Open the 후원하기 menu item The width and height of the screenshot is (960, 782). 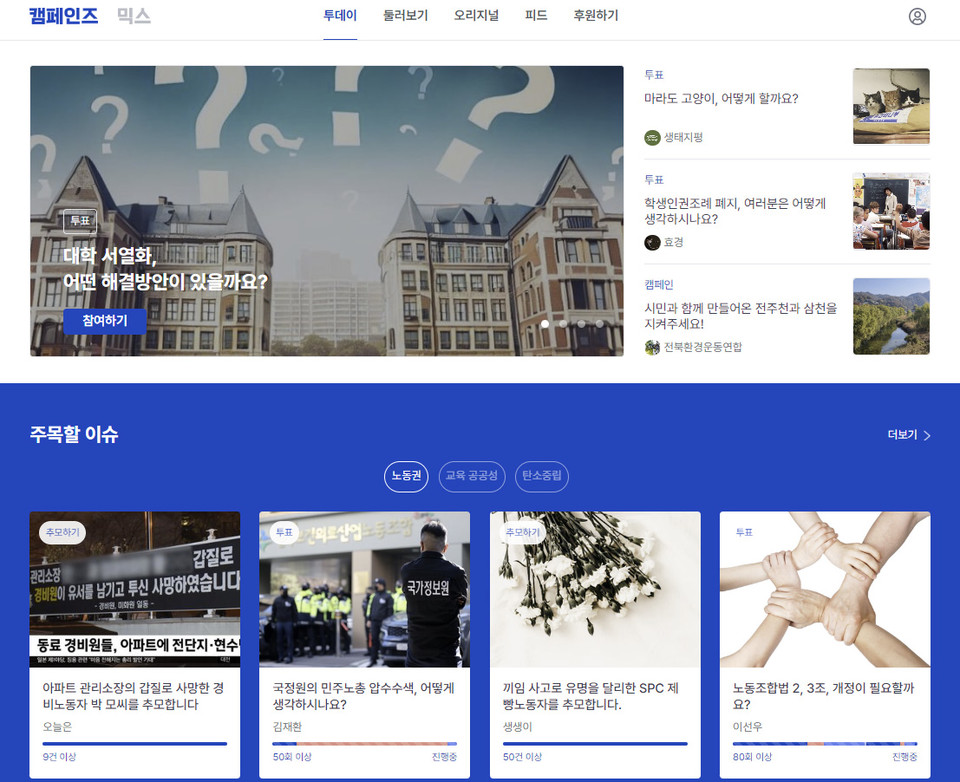(596, 16)
